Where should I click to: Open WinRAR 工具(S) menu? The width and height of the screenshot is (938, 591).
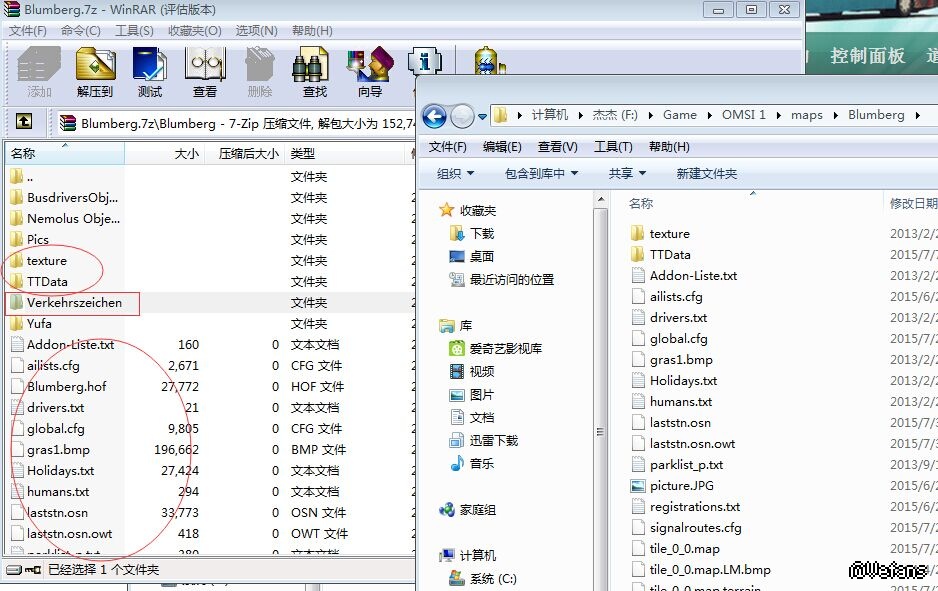tap(134, 31)
